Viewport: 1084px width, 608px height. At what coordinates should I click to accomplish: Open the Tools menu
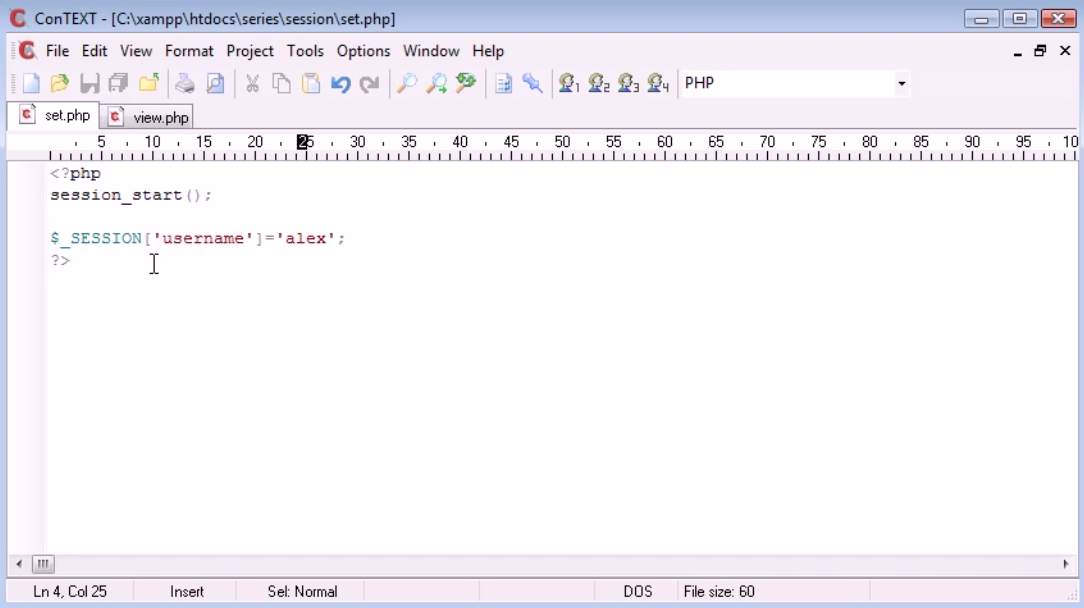click(x=305, y=51)
